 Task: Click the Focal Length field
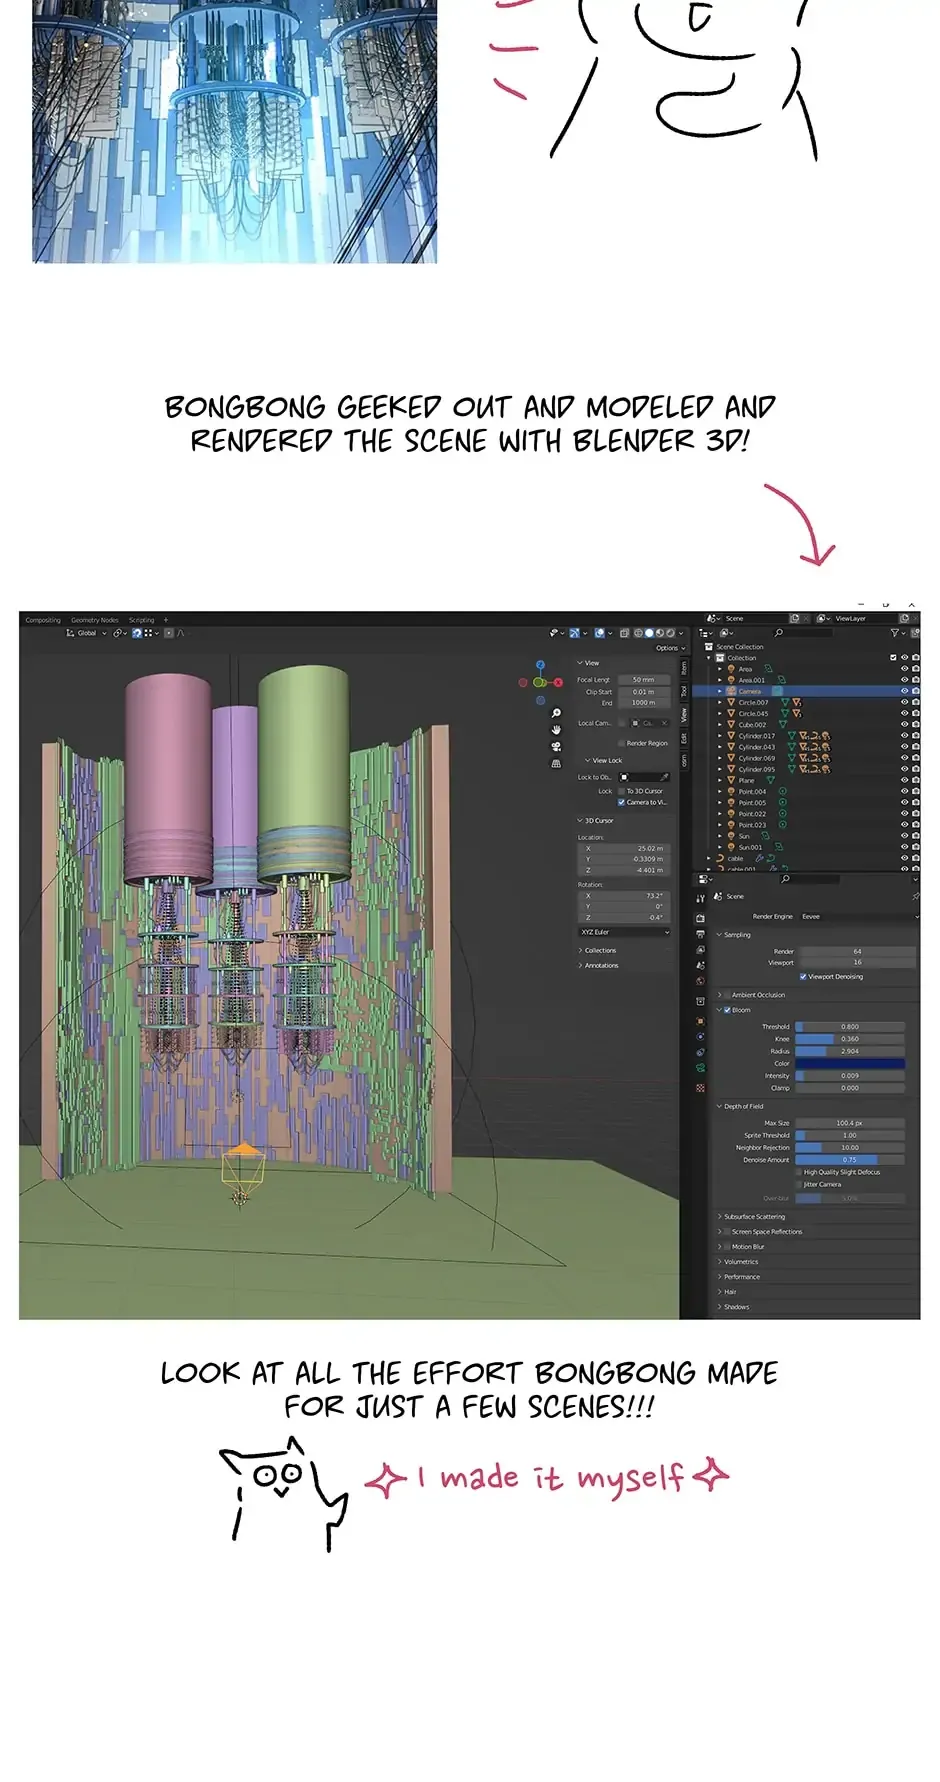point(643,680)
